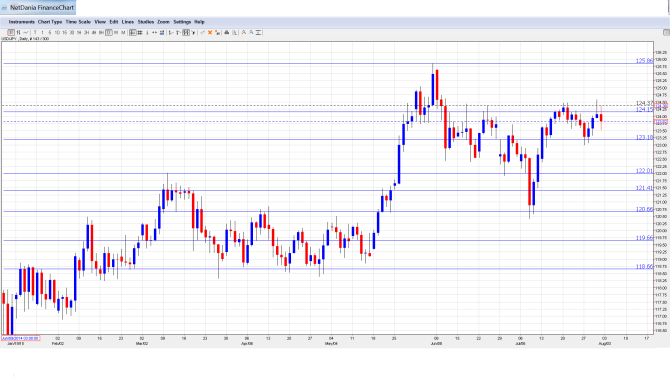Open the Edit menu

pyautogui.click(x=114, y=22)
